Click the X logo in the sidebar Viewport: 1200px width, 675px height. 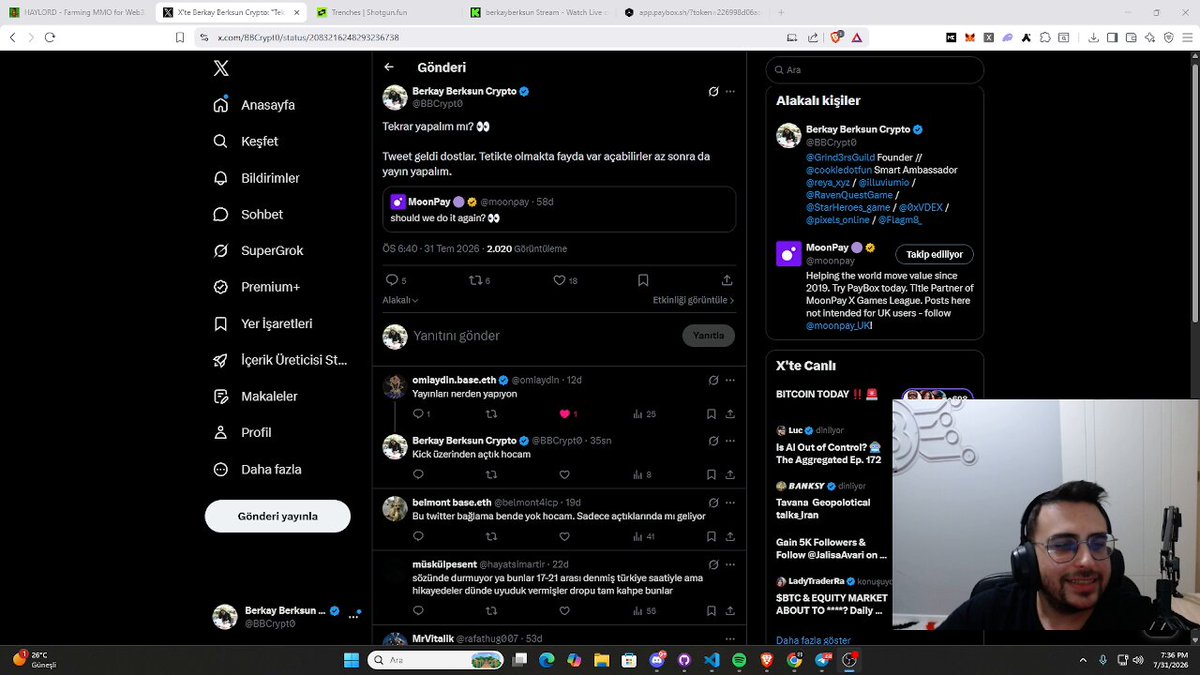[221, 68]
